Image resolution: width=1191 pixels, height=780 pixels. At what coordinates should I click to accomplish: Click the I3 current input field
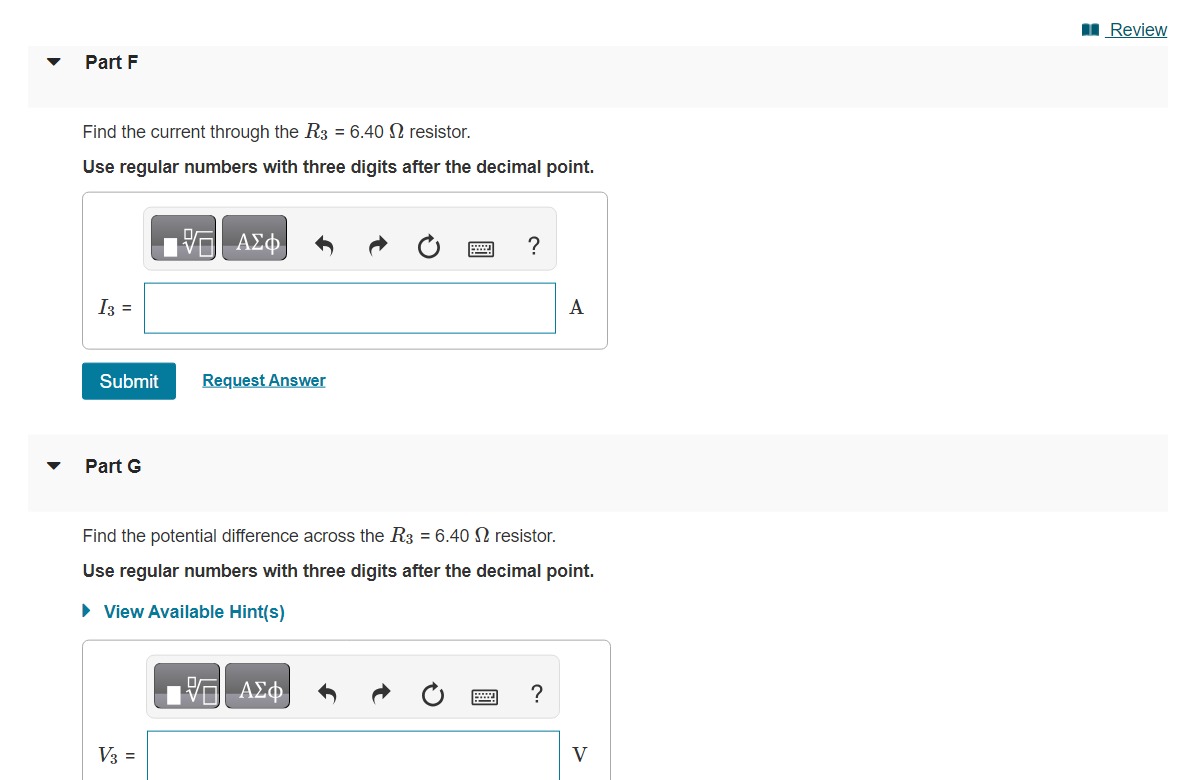(x=350, y=308)
